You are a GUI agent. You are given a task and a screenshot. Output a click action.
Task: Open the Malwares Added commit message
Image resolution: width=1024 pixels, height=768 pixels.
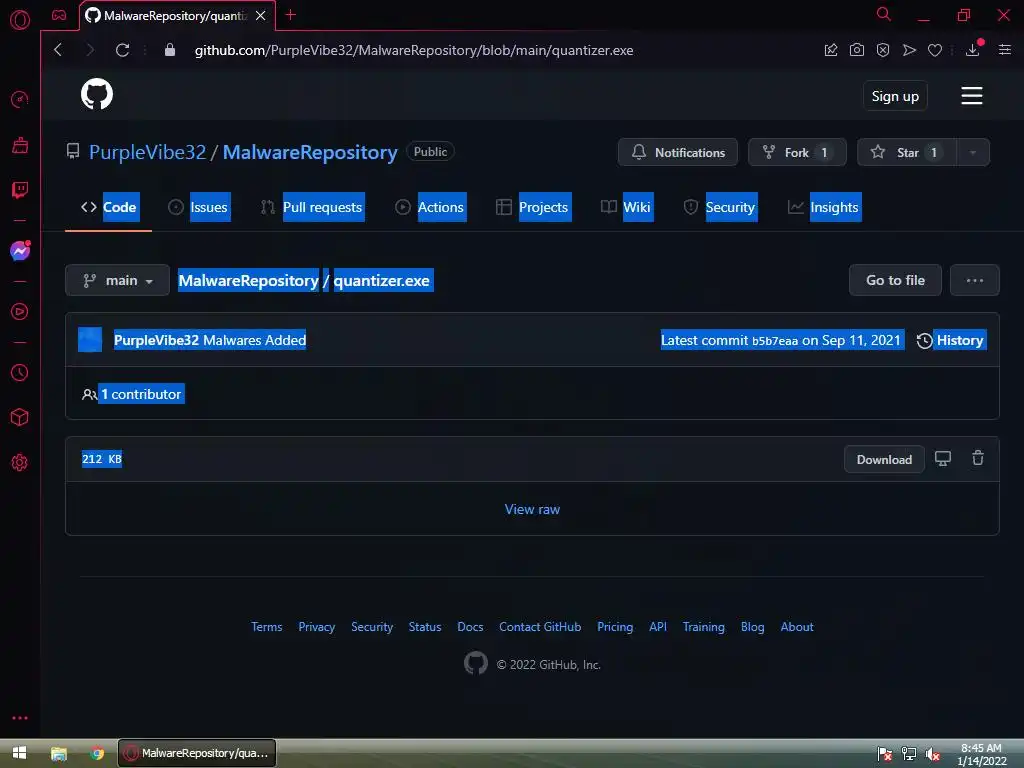(x=255, y=340)
